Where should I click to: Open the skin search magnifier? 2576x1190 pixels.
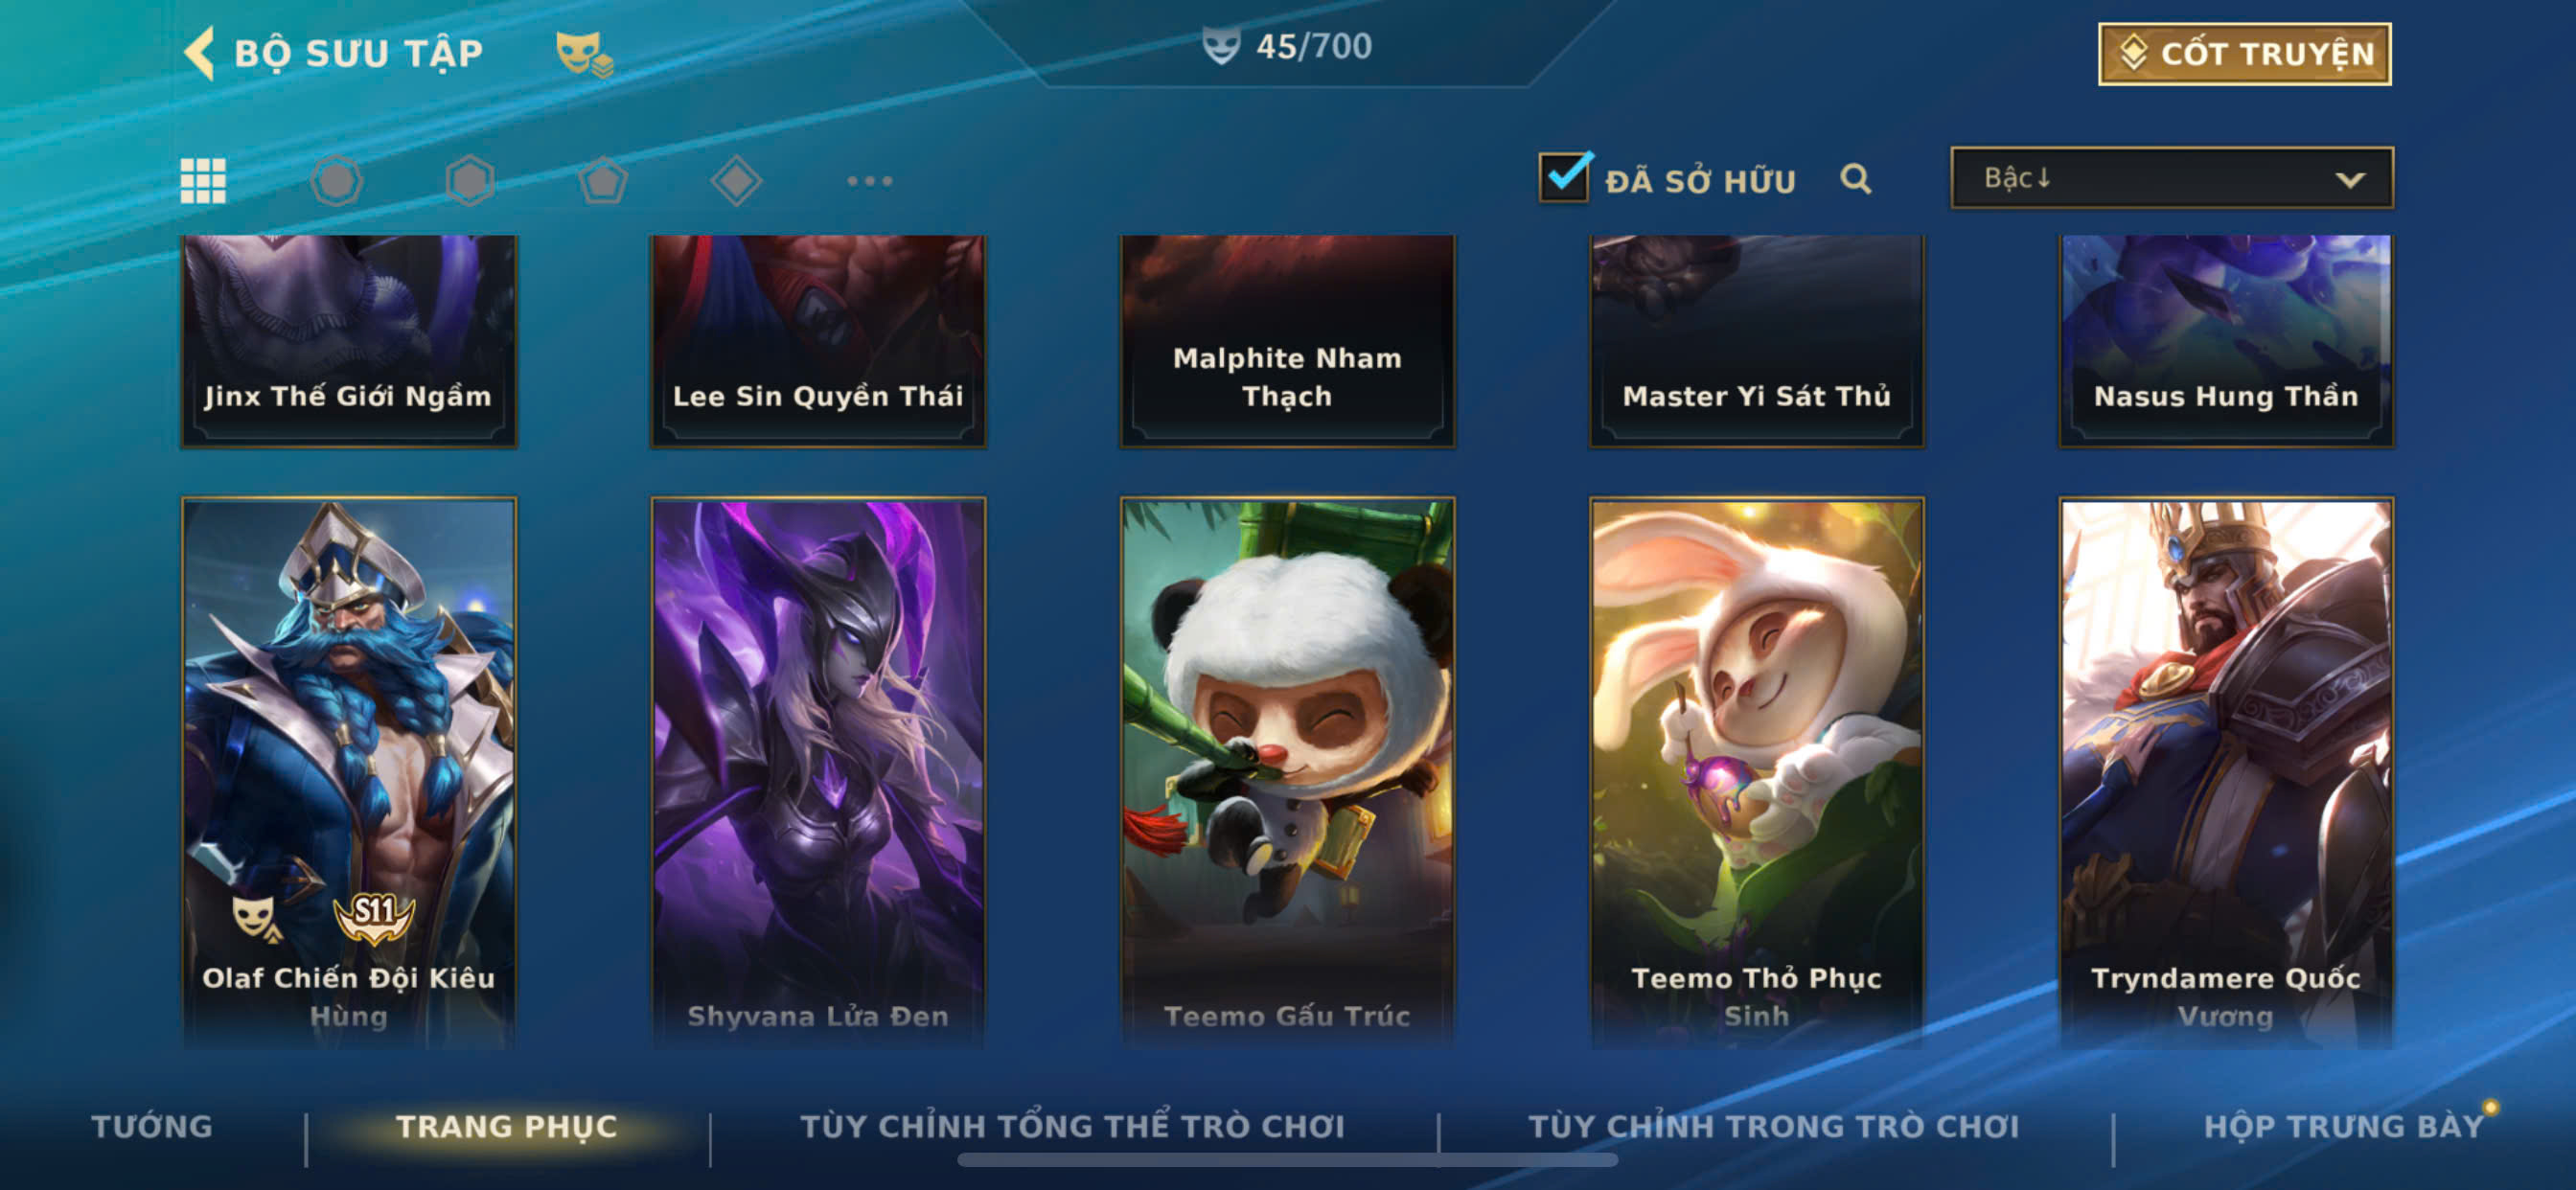[x=1856, y=179]
